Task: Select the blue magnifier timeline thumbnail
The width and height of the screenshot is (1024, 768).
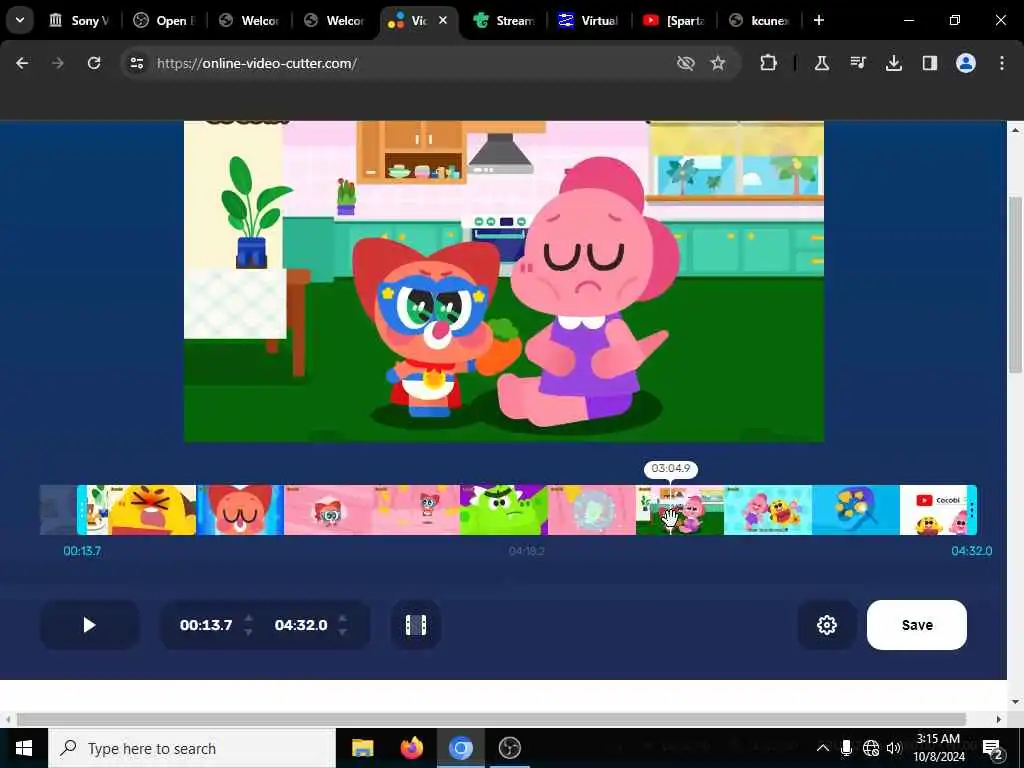Action: coord(856,510)
